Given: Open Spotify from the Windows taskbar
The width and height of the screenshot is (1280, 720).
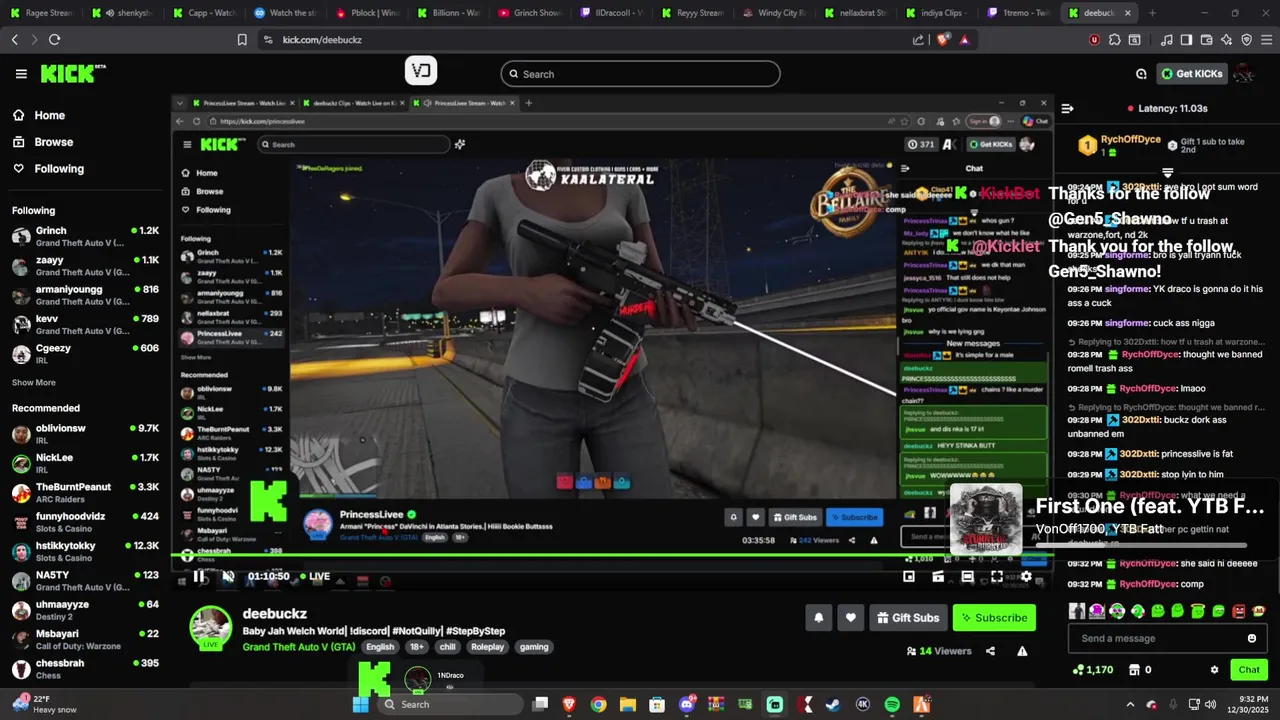Looking at the screenshot, I should point(892,704).
